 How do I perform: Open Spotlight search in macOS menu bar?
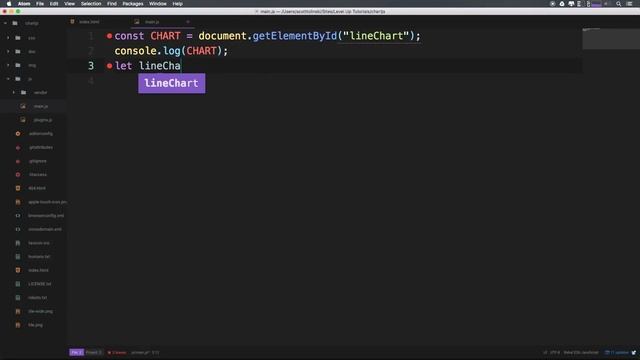pyautogui.click(x=619, y=4)
